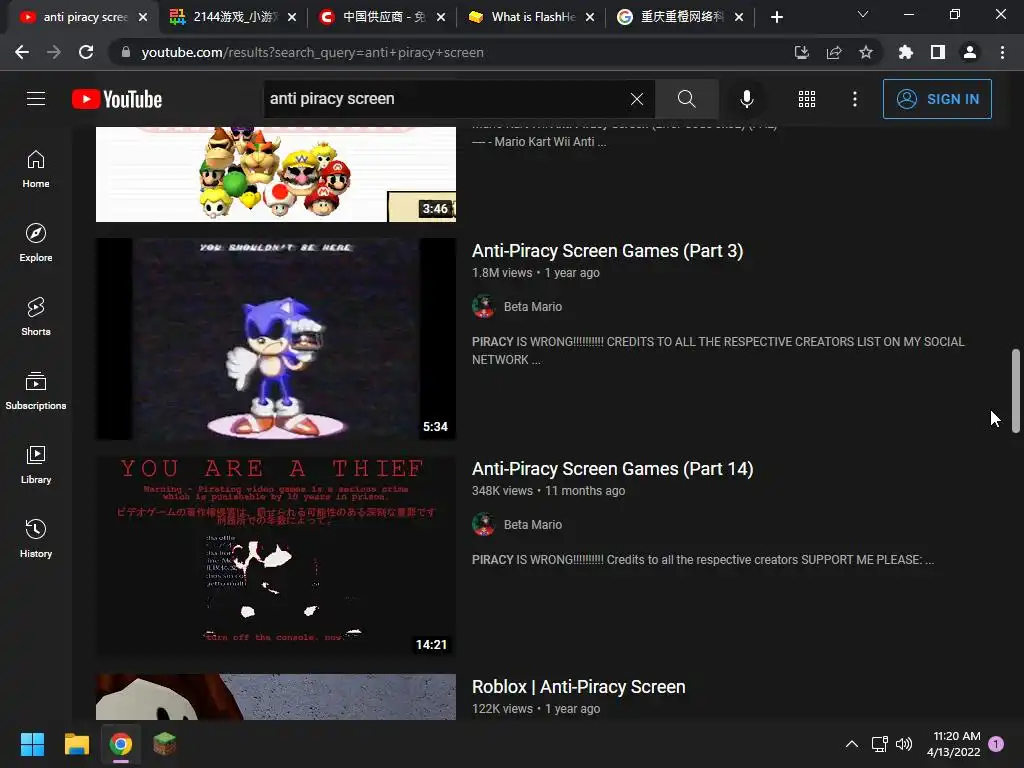
Task: Switch to the 中国供应商 tab
Action: (381, 17)
